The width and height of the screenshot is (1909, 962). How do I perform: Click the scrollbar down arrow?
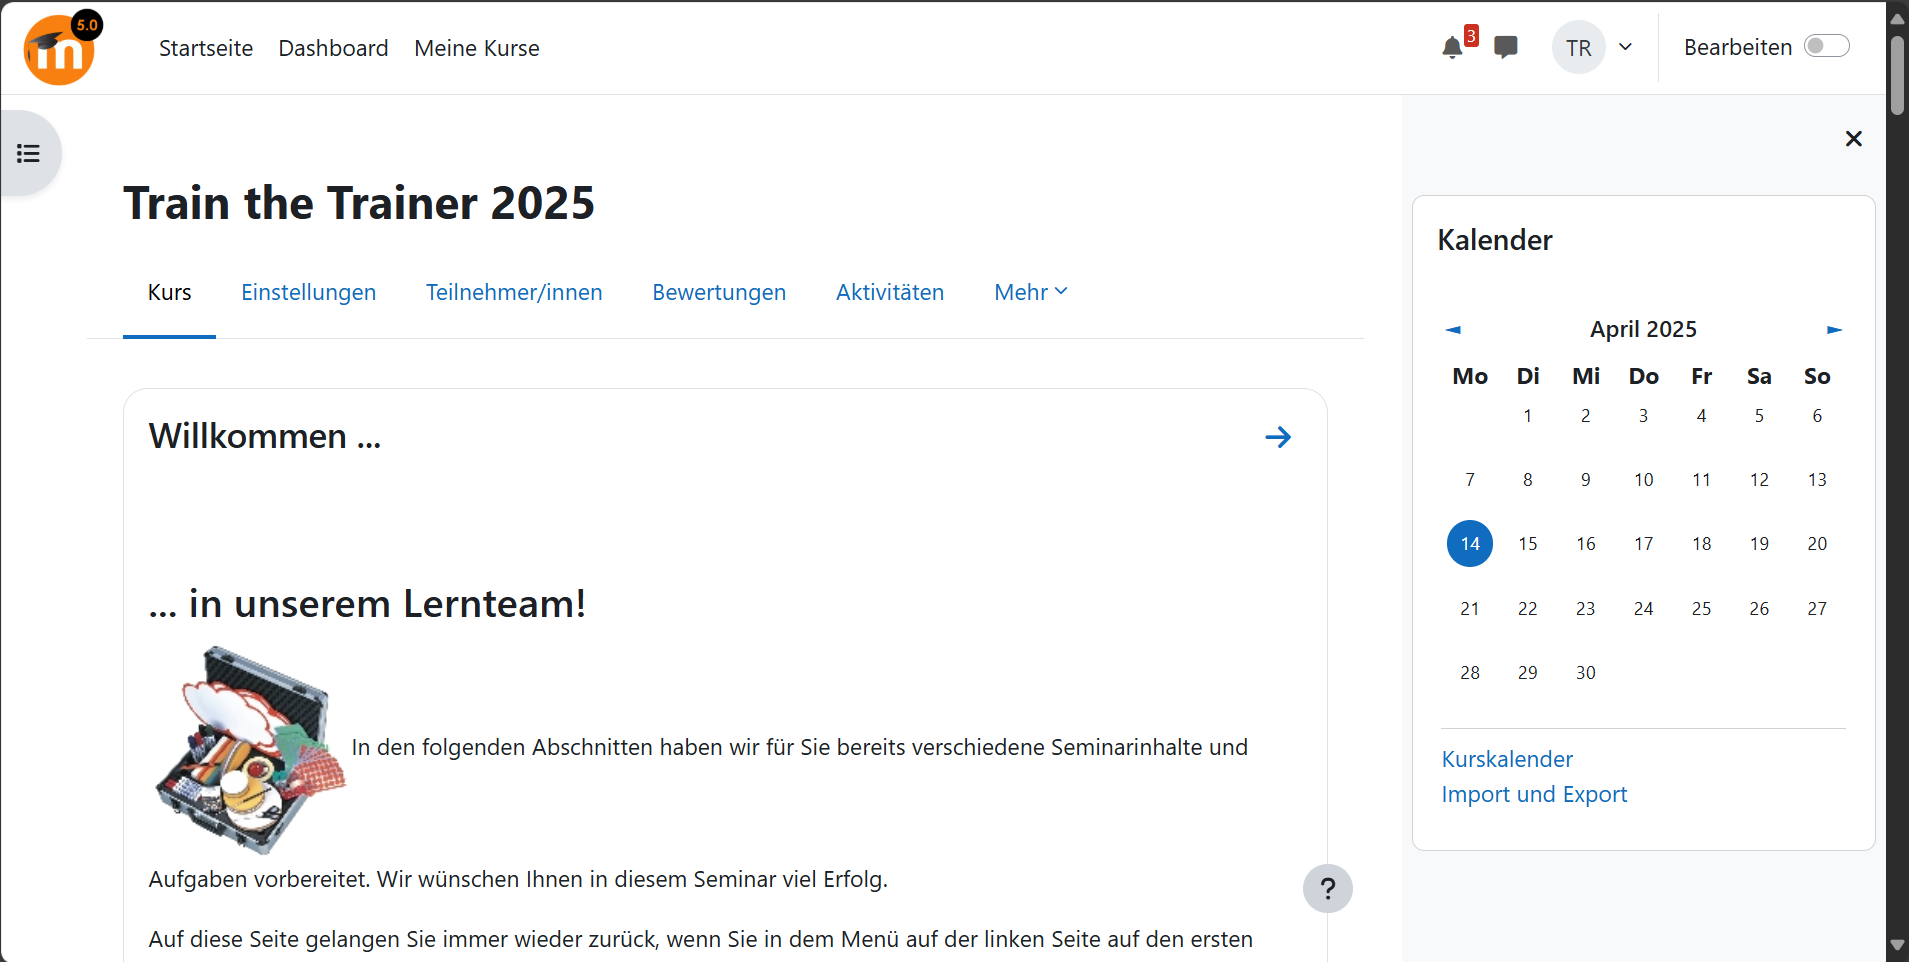[x=1897, y=945]
